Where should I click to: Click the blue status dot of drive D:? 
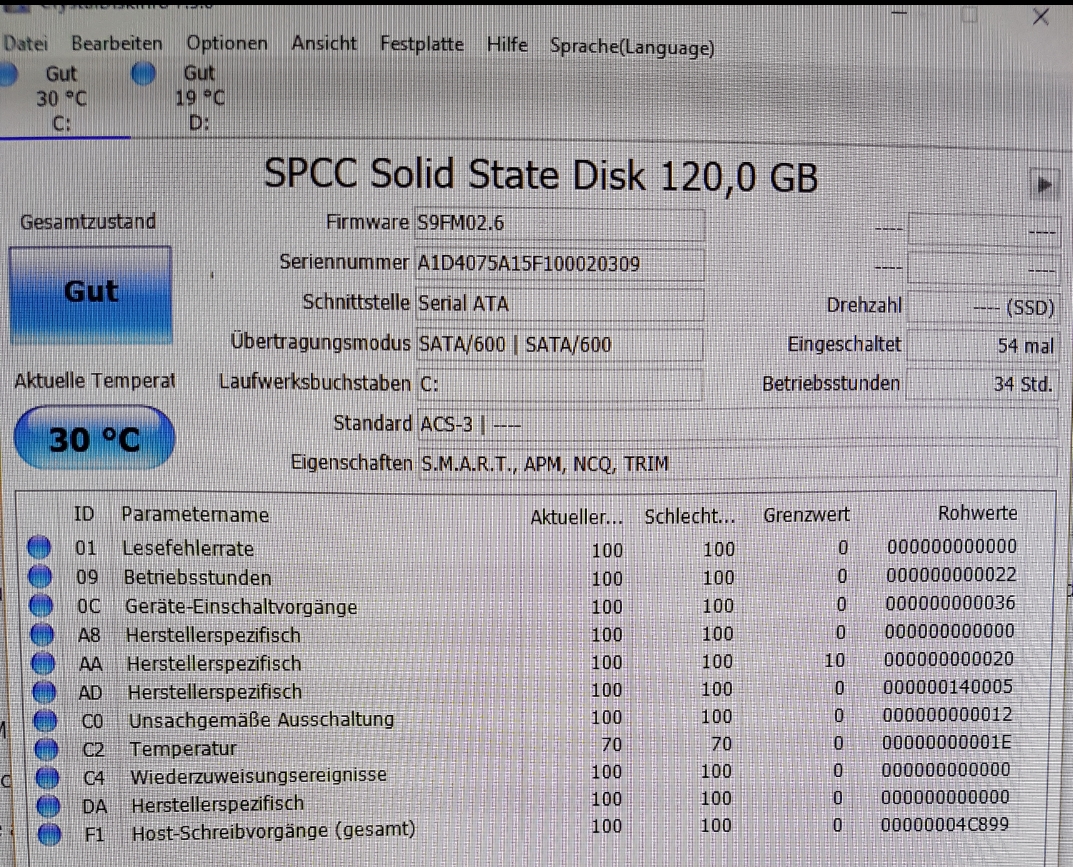click(144, 73)
